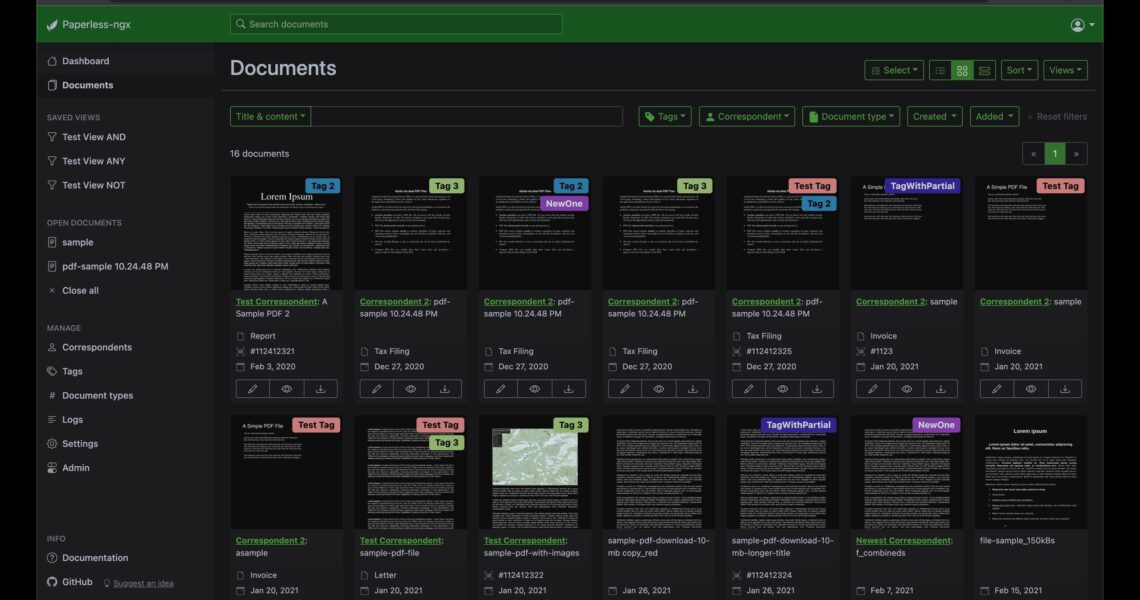This screenshot has height=600, width=1140.
Task: Click the Search documents input field
Action: click(x=396, y=24)
